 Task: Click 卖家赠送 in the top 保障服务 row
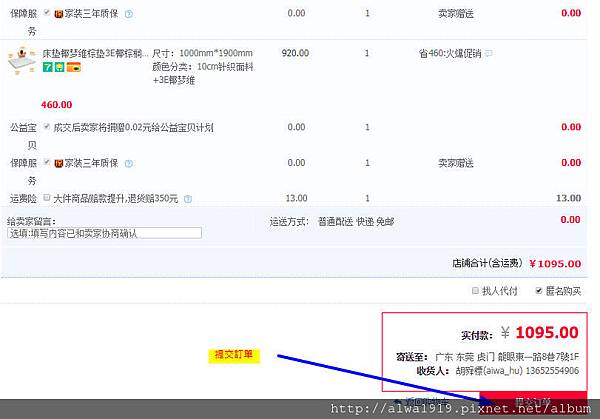456,14
